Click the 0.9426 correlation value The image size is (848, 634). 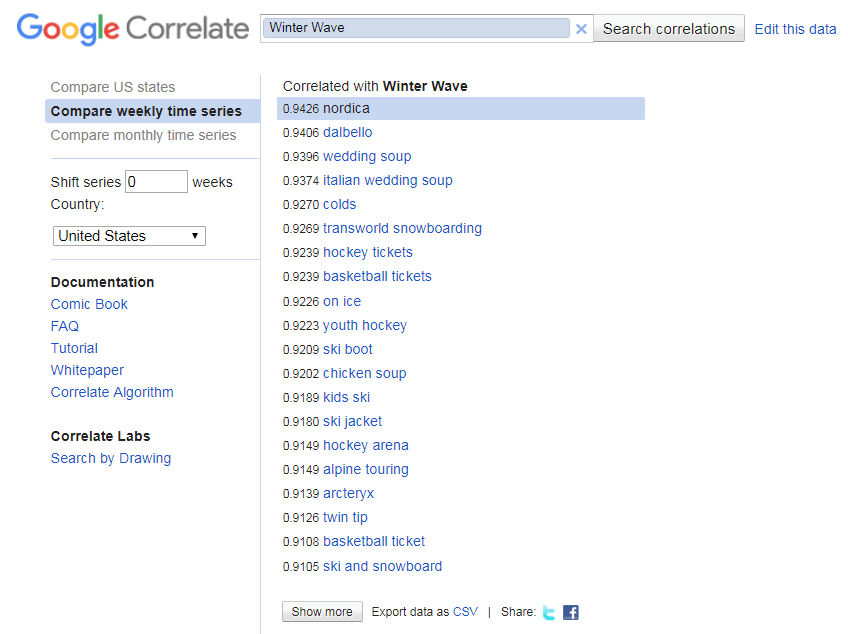pos(301,109)
